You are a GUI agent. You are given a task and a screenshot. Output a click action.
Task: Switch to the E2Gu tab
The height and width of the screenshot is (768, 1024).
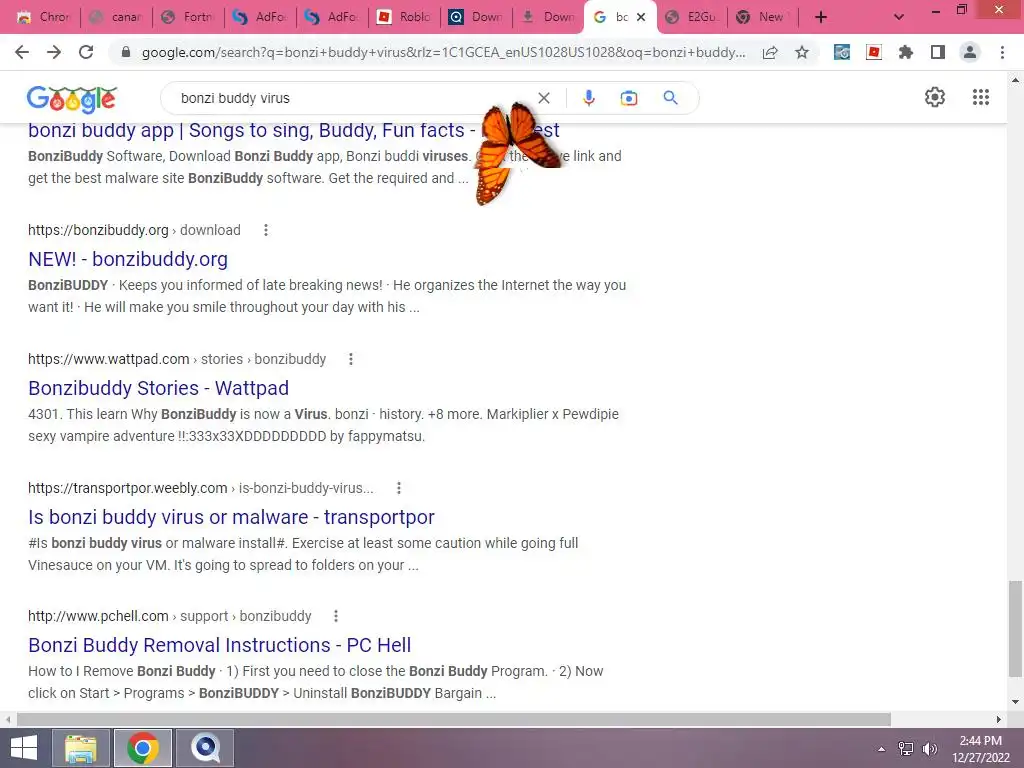click(692, 17)
